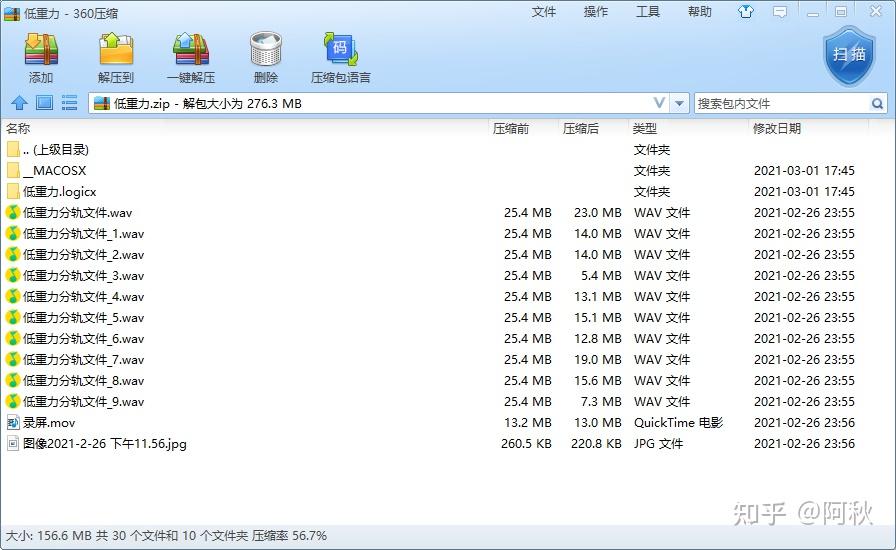Screen dimensions: 896x550
Task: Open the 工具 menu
Action: tap(647, 11)
